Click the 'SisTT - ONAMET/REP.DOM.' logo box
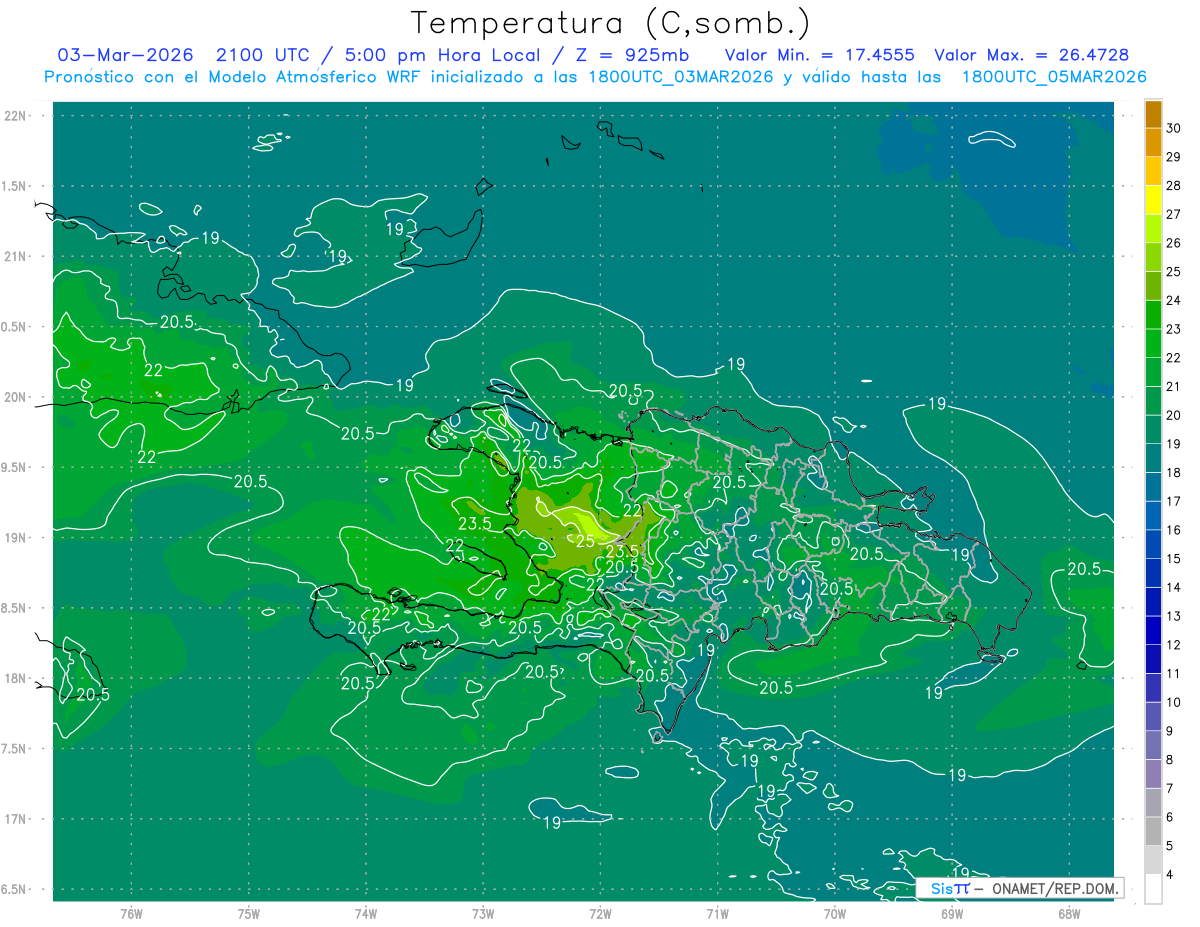This screenshot has height=927, width=1200. click(1019, 888)
